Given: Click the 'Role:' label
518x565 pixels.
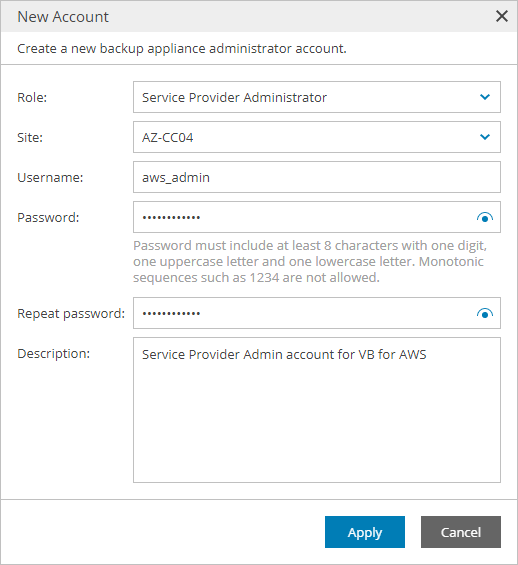Looking at the screenshot, I should pos(32,97).
